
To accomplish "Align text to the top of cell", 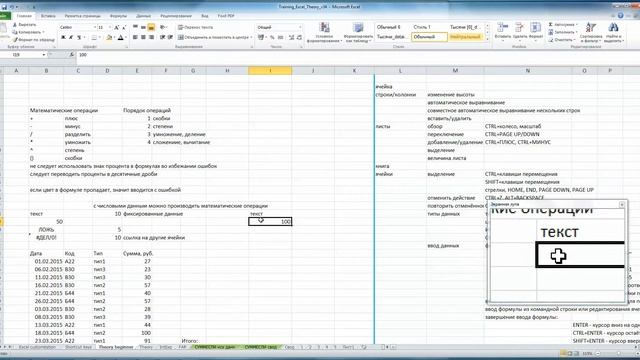I will pos(135,27).
